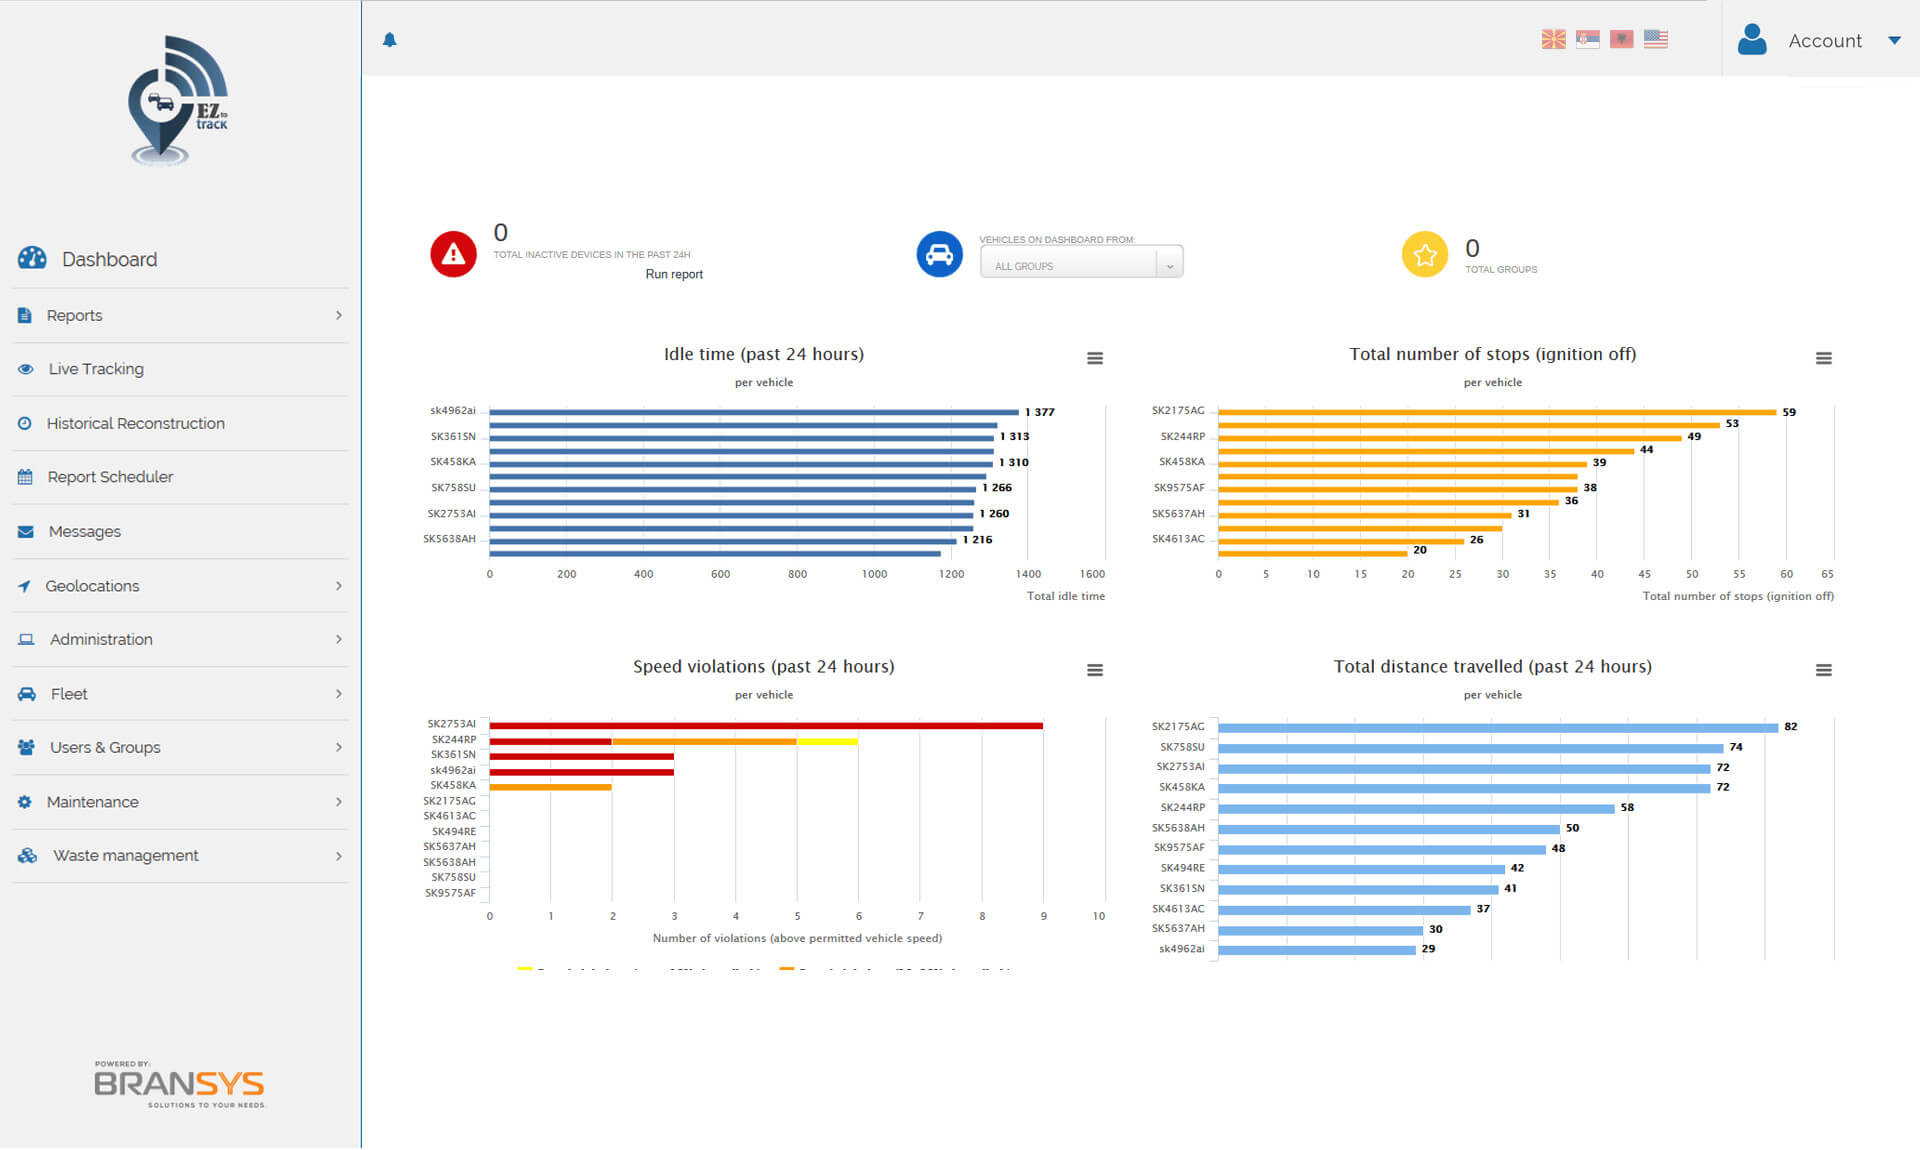Expand the Account dropdown arrow
This screenshot has height=1150, width=1920.
click(x=1893, y=41)
